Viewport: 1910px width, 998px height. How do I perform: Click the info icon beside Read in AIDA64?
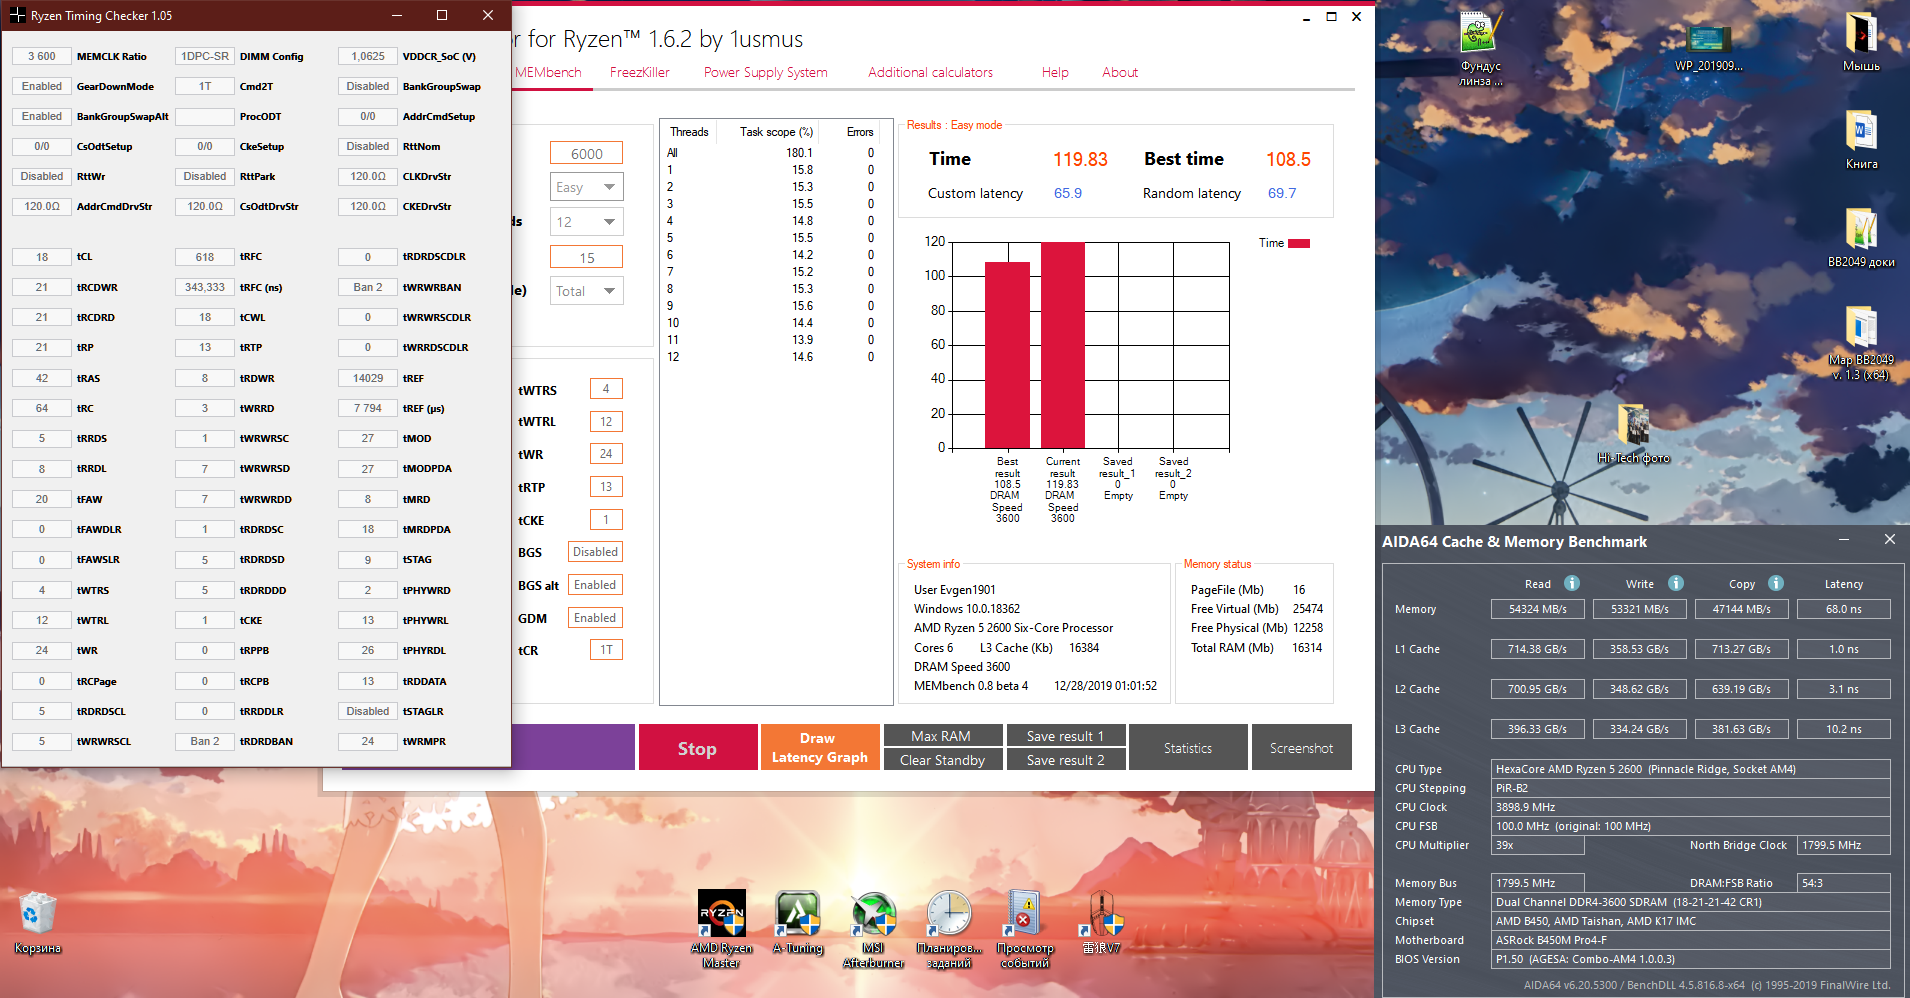(1572, 583)
